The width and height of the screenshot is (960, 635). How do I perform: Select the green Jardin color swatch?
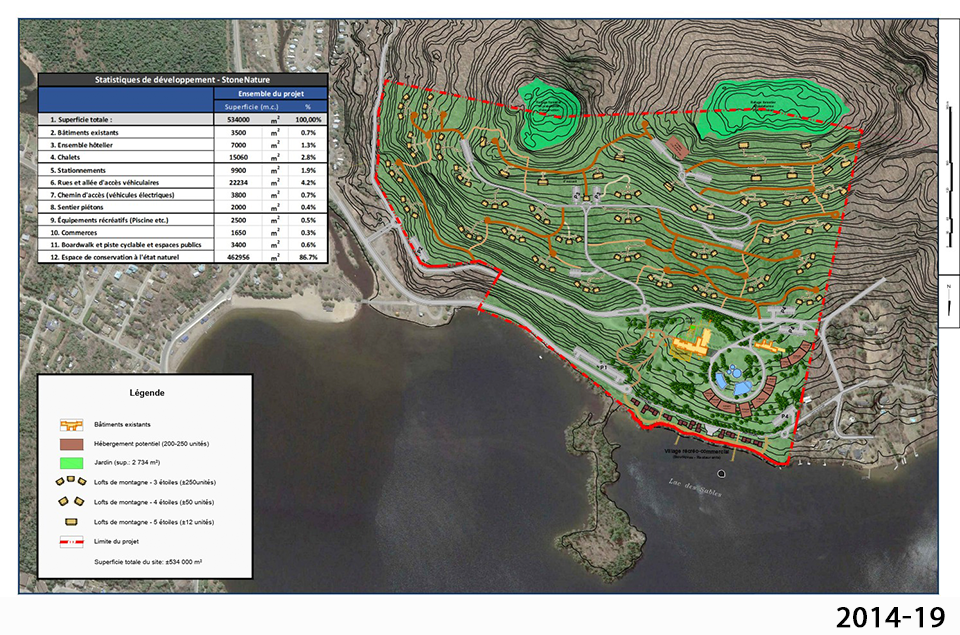click(70, 462)
